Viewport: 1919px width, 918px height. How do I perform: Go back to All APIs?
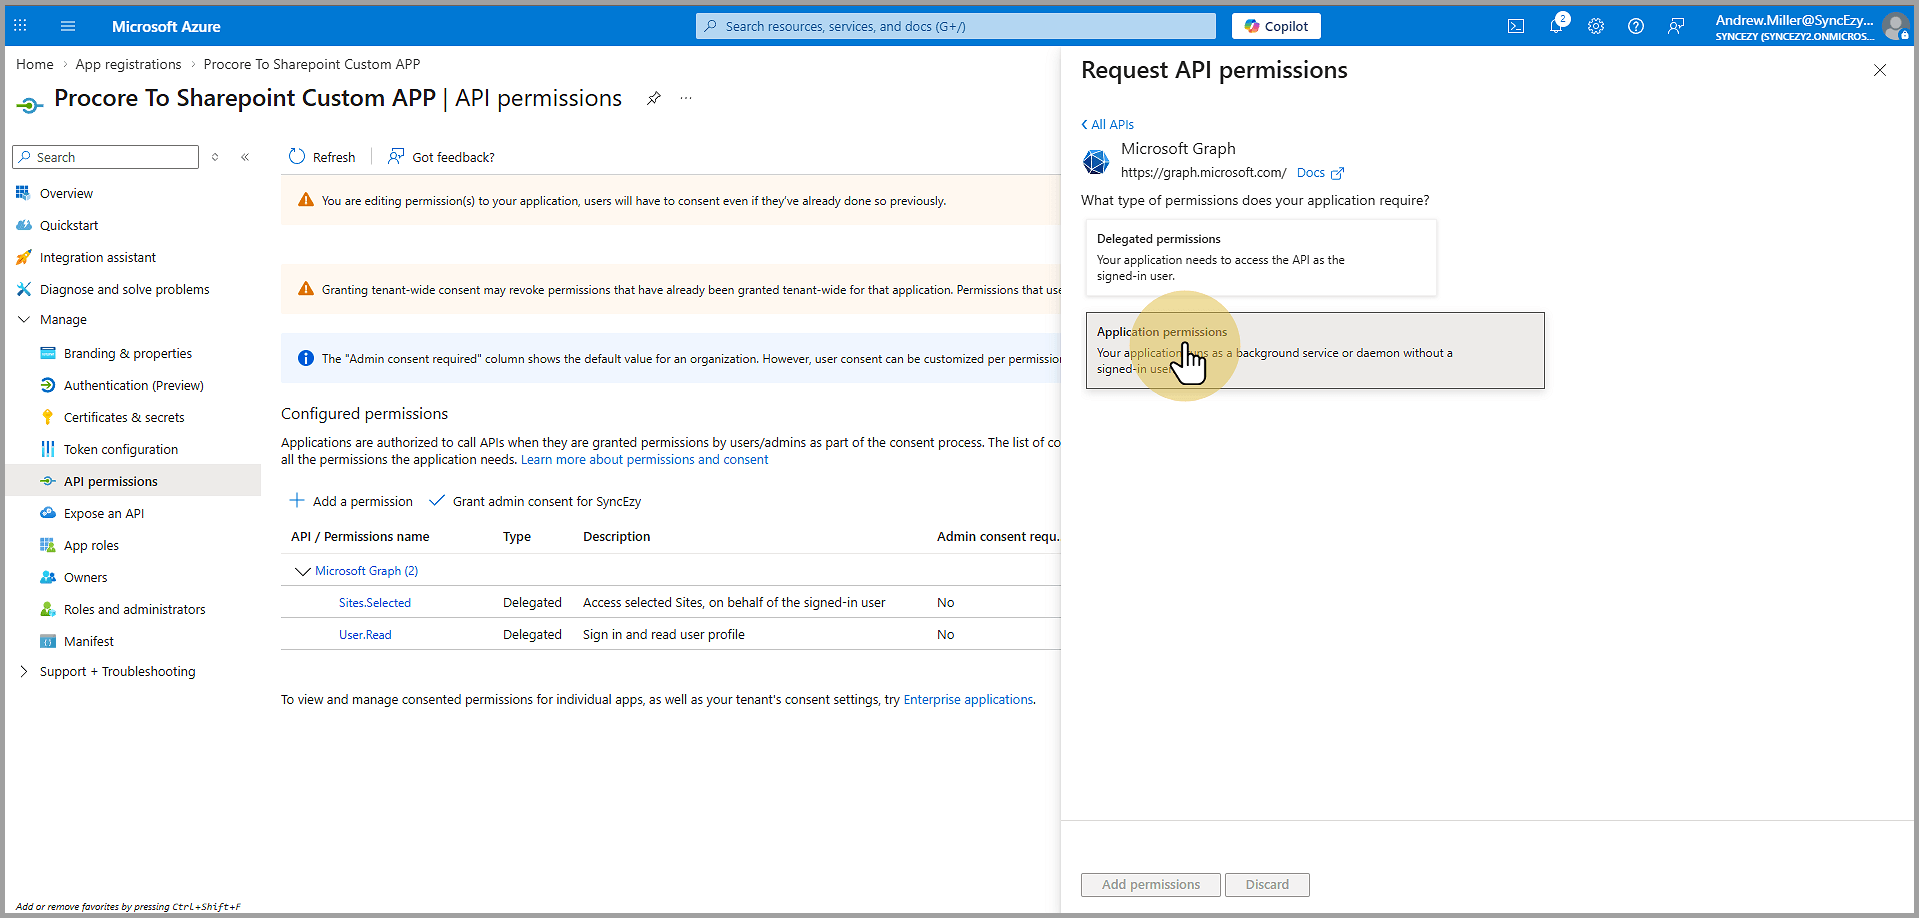[x=1108, y=125]
